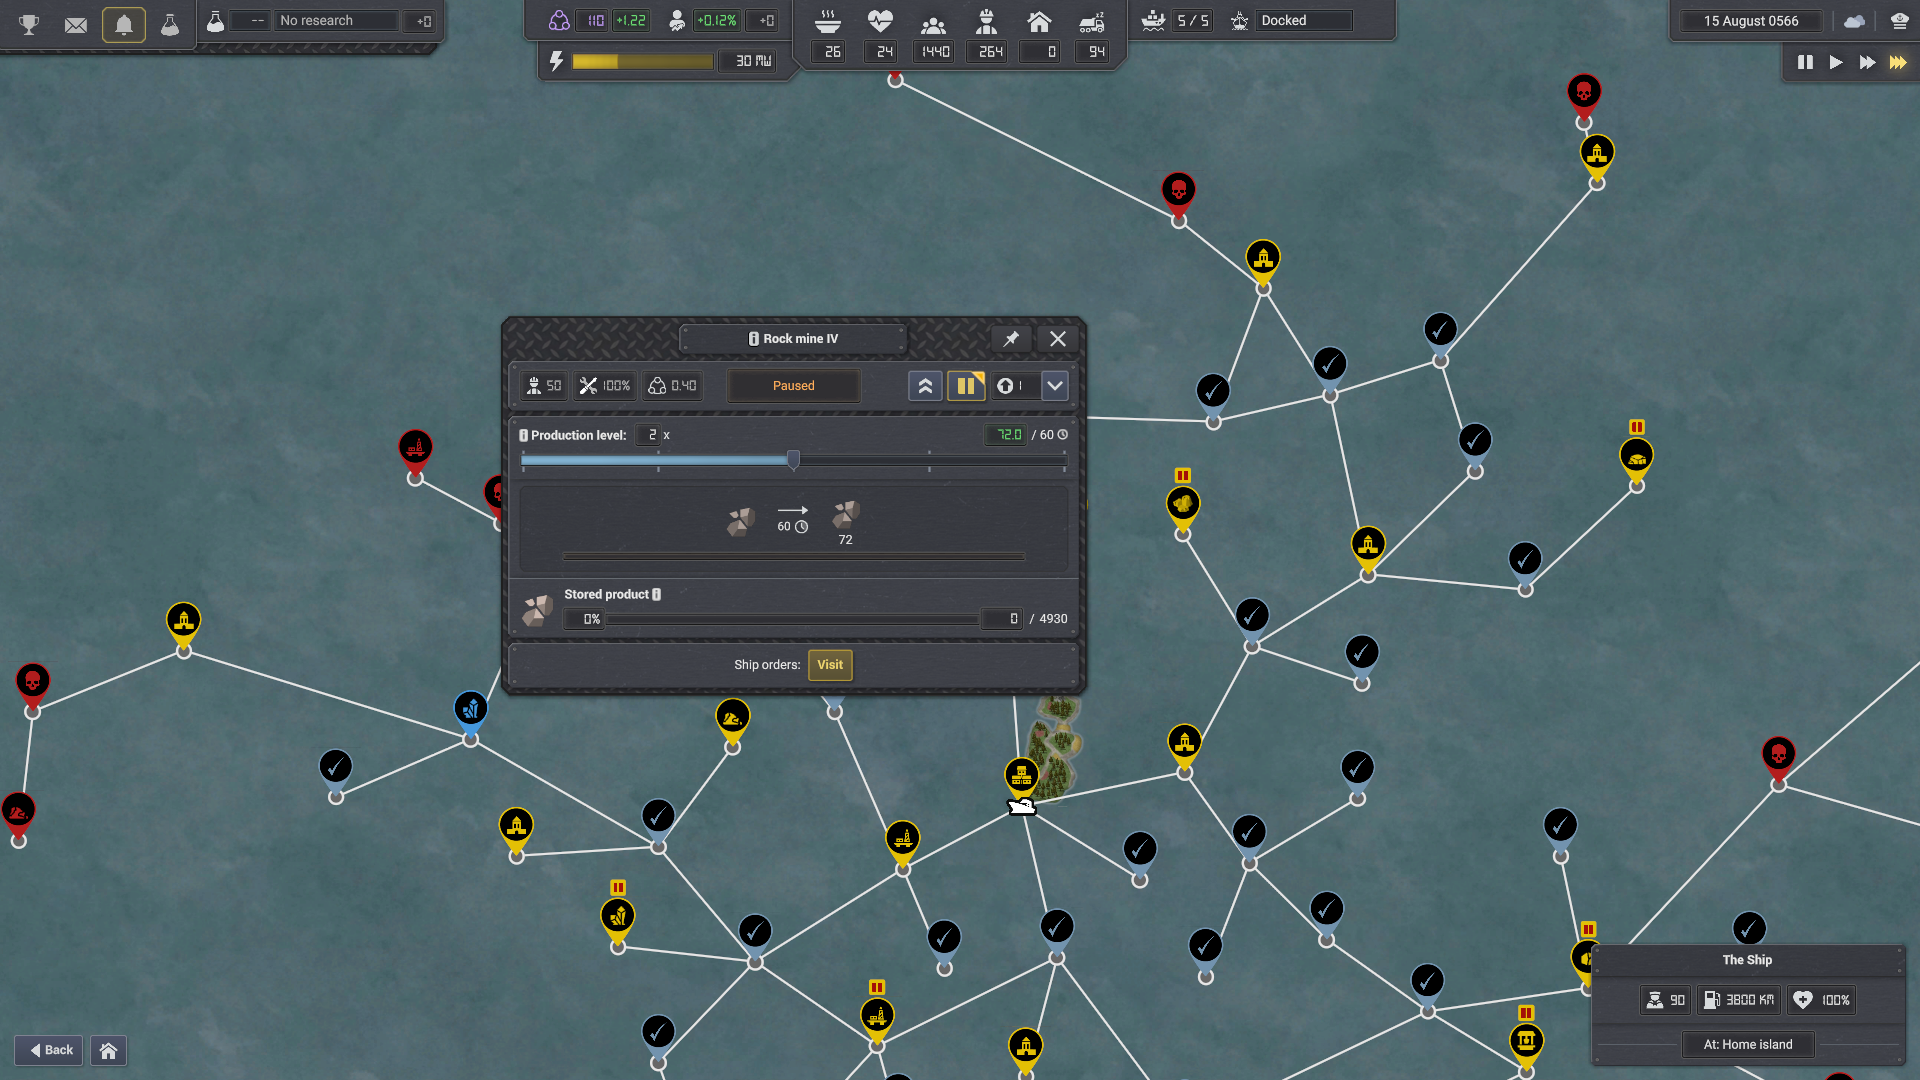The image size is (1920, 1080).
Task: Click the health heart icon
Action: point(880,21)
